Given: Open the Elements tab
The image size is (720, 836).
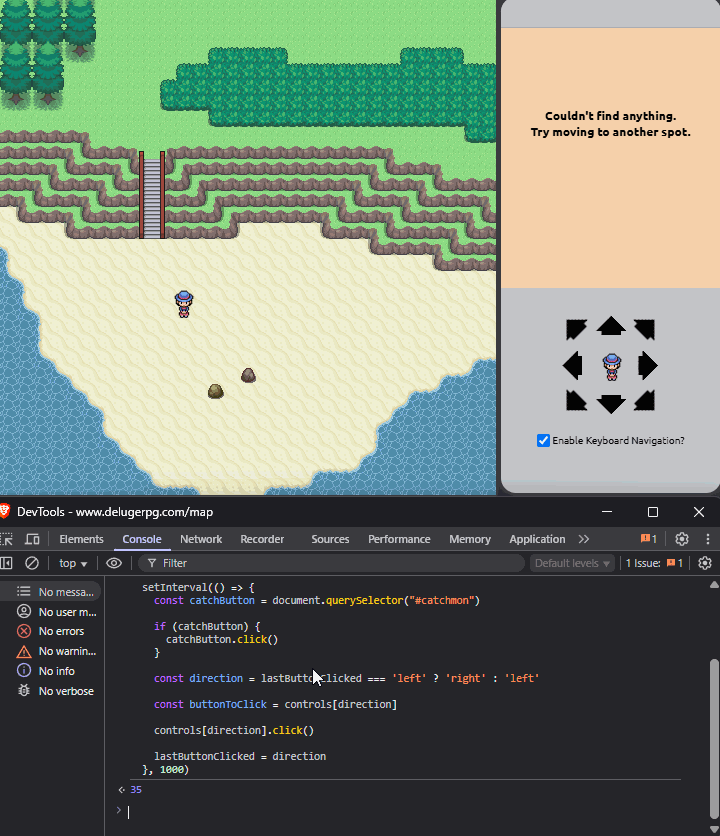Looking at the screenshot, I should [x=81, y=539].
